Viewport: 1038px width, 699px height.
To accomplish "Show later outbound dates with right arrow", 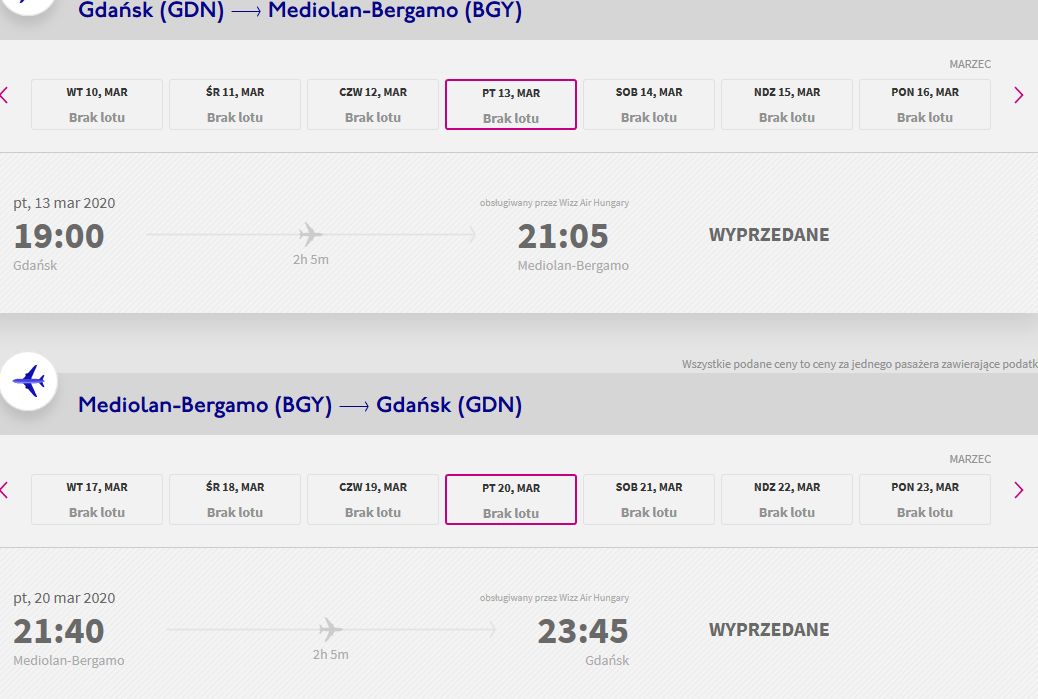I will tap(1018, 96).
